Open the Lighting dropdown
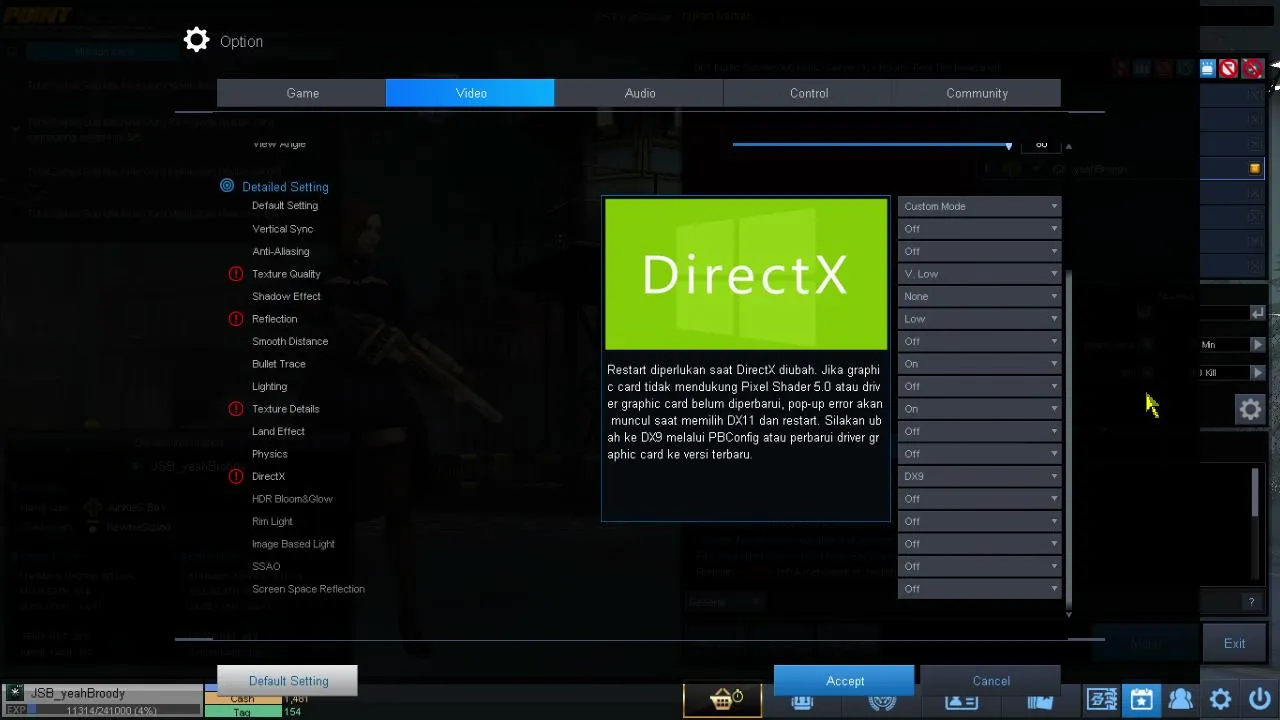This screenshot has width=1280, height=720. point(979,386)
